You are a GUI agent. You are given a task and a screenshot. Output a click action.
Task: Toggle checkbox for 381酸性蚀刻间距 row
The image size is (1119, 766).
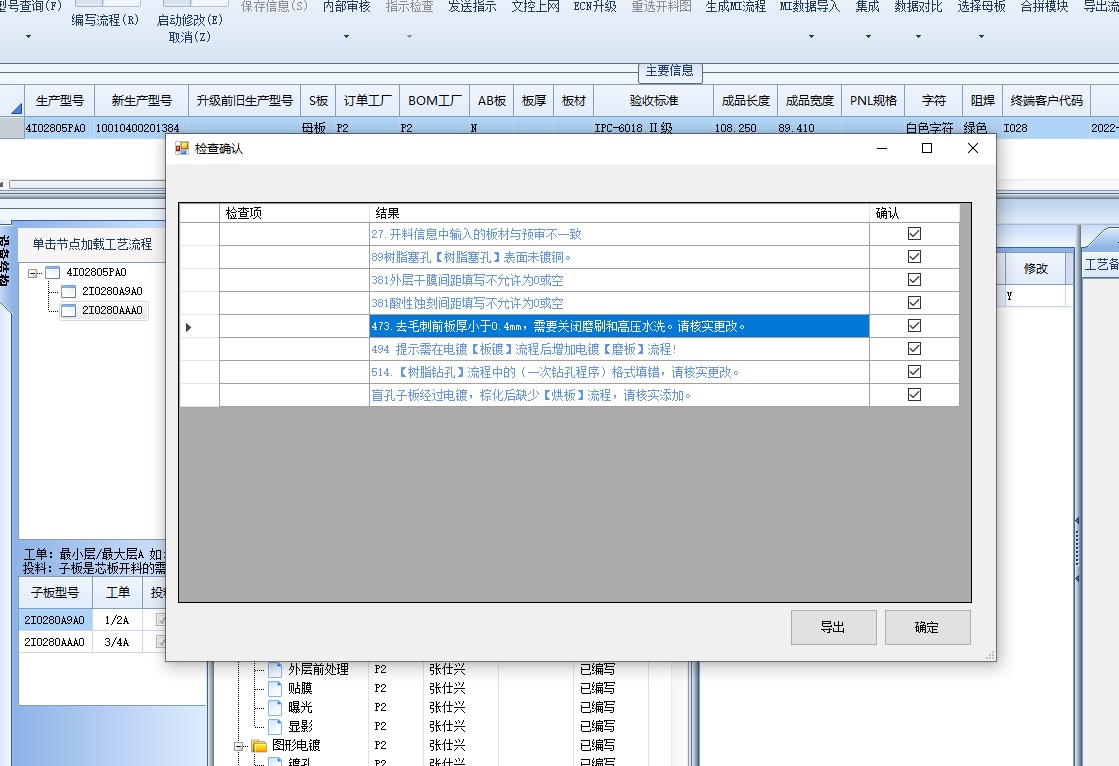[x=914, y=303]
